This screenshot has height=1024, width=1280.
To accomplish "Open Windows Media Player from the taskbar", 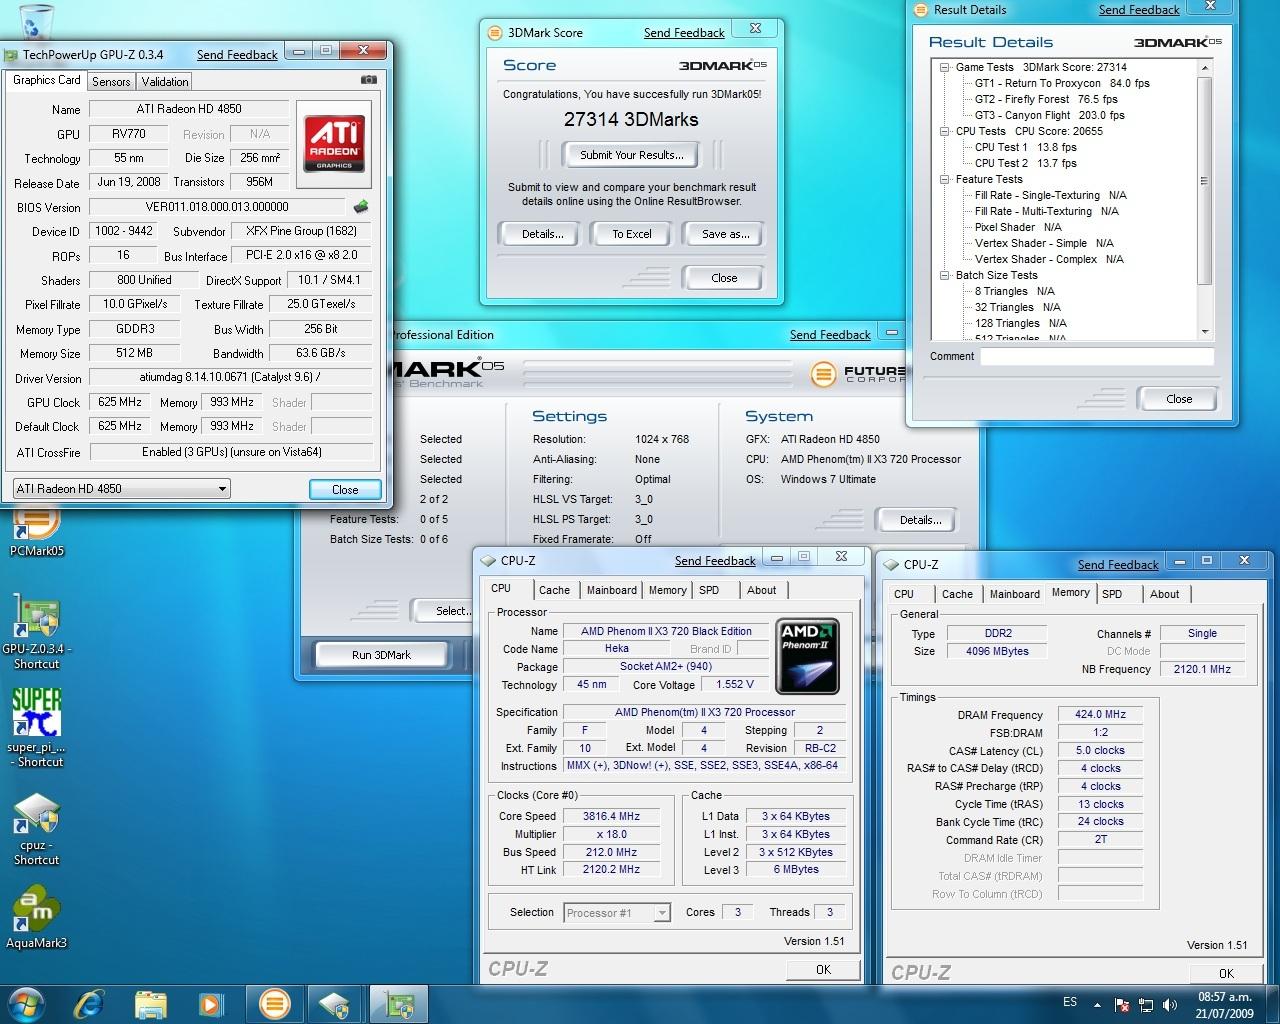I will [x=210, y=1003].
